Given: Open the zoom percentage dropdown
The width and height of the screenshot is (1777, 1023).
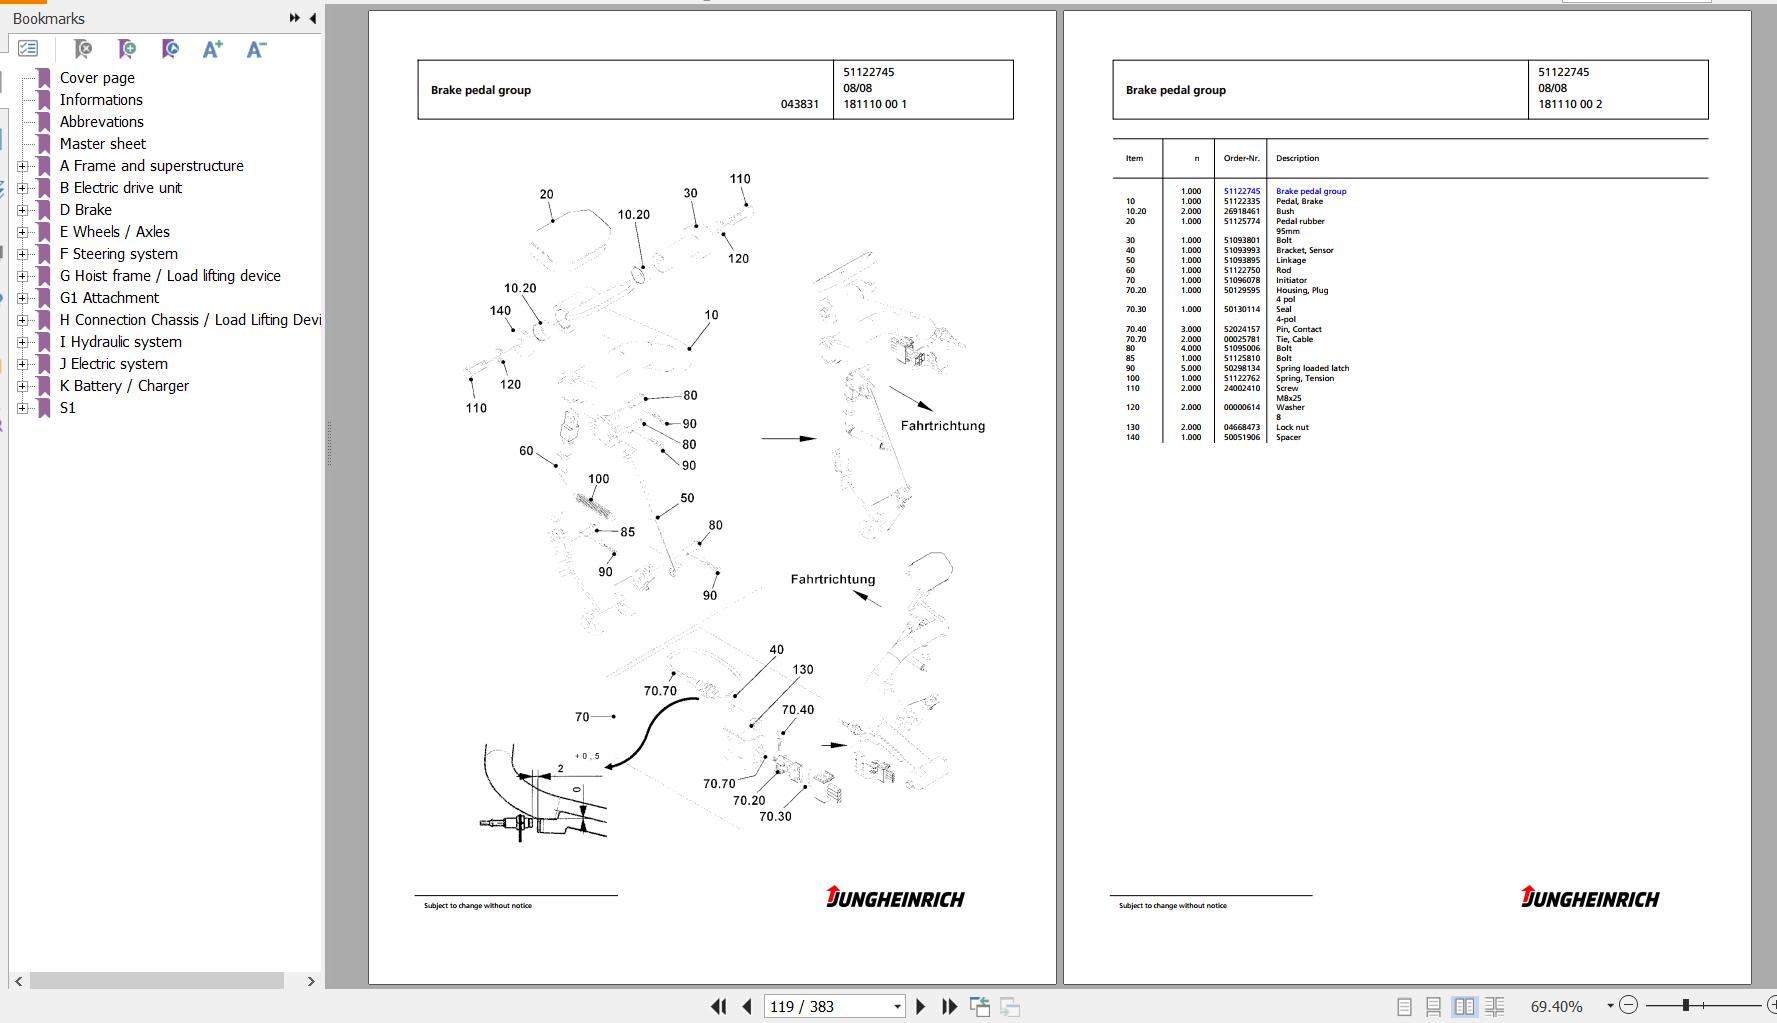Looking at the screenshot, I should [1610, 1006].
